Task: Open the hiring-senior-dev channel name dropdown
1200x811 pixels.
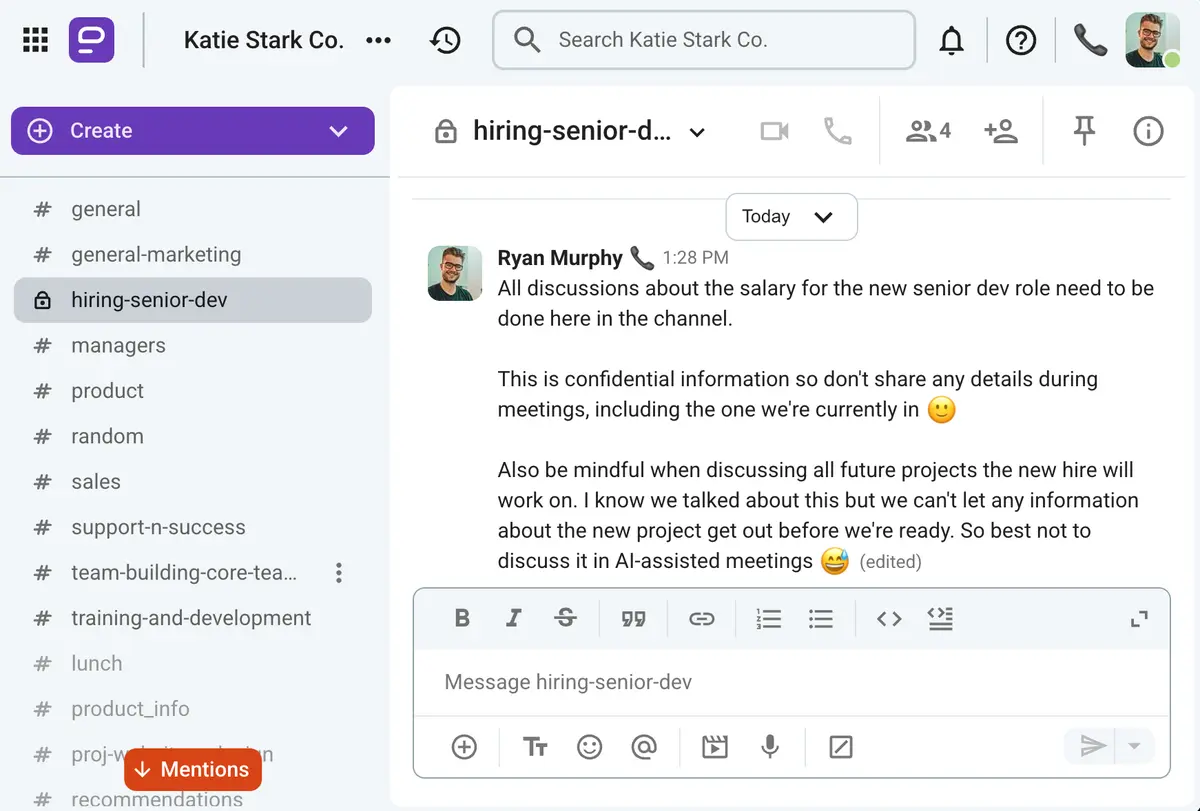Action: tap(697, 131)
